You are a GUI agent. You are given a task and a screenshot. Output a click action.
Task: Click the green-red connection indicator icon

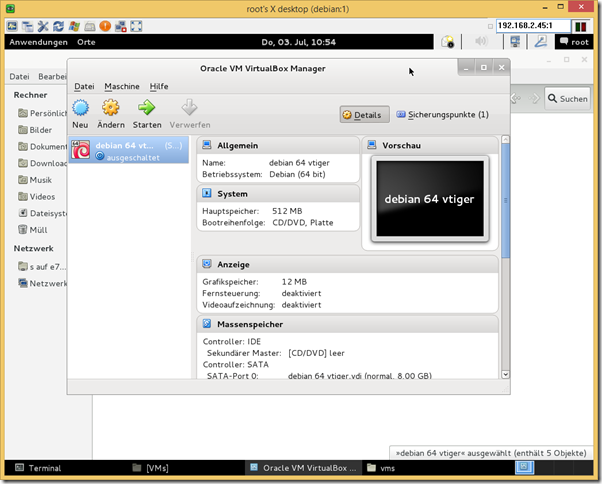(580, 26)
